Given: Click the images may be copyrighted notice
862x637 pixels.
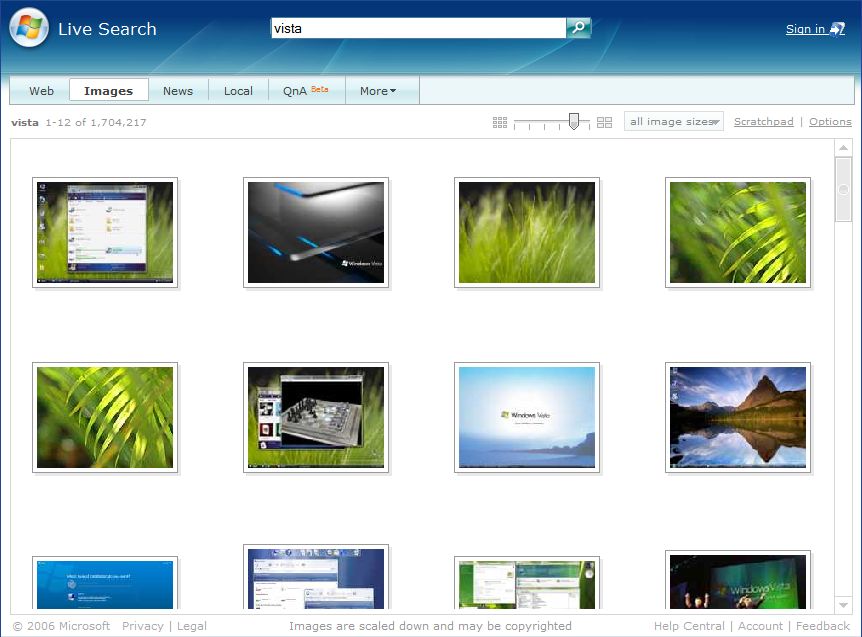Looking at the screenshot, I should tap(430, 626).
